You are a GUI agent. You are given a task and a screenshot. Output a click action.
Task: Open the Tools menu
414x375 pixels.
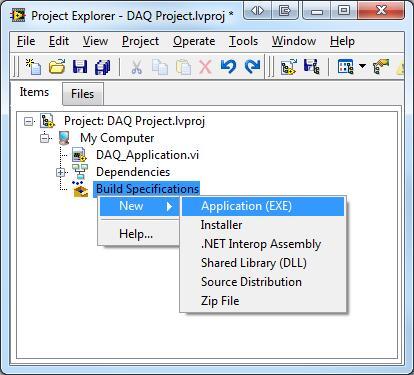(x=243, y=41)
